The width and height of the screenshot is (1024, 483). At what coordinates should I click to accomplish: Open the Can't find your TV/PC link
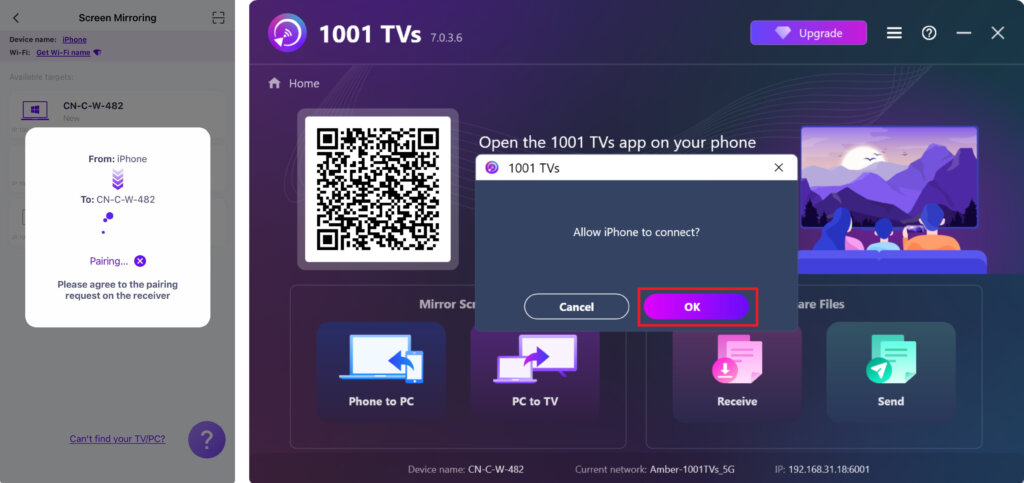[118, 439]
